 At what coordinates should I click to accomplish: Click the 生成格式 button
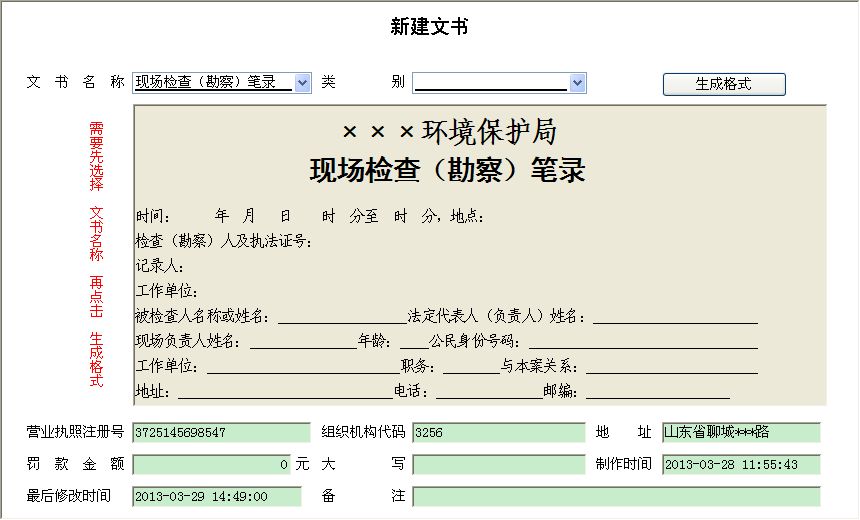724,84
